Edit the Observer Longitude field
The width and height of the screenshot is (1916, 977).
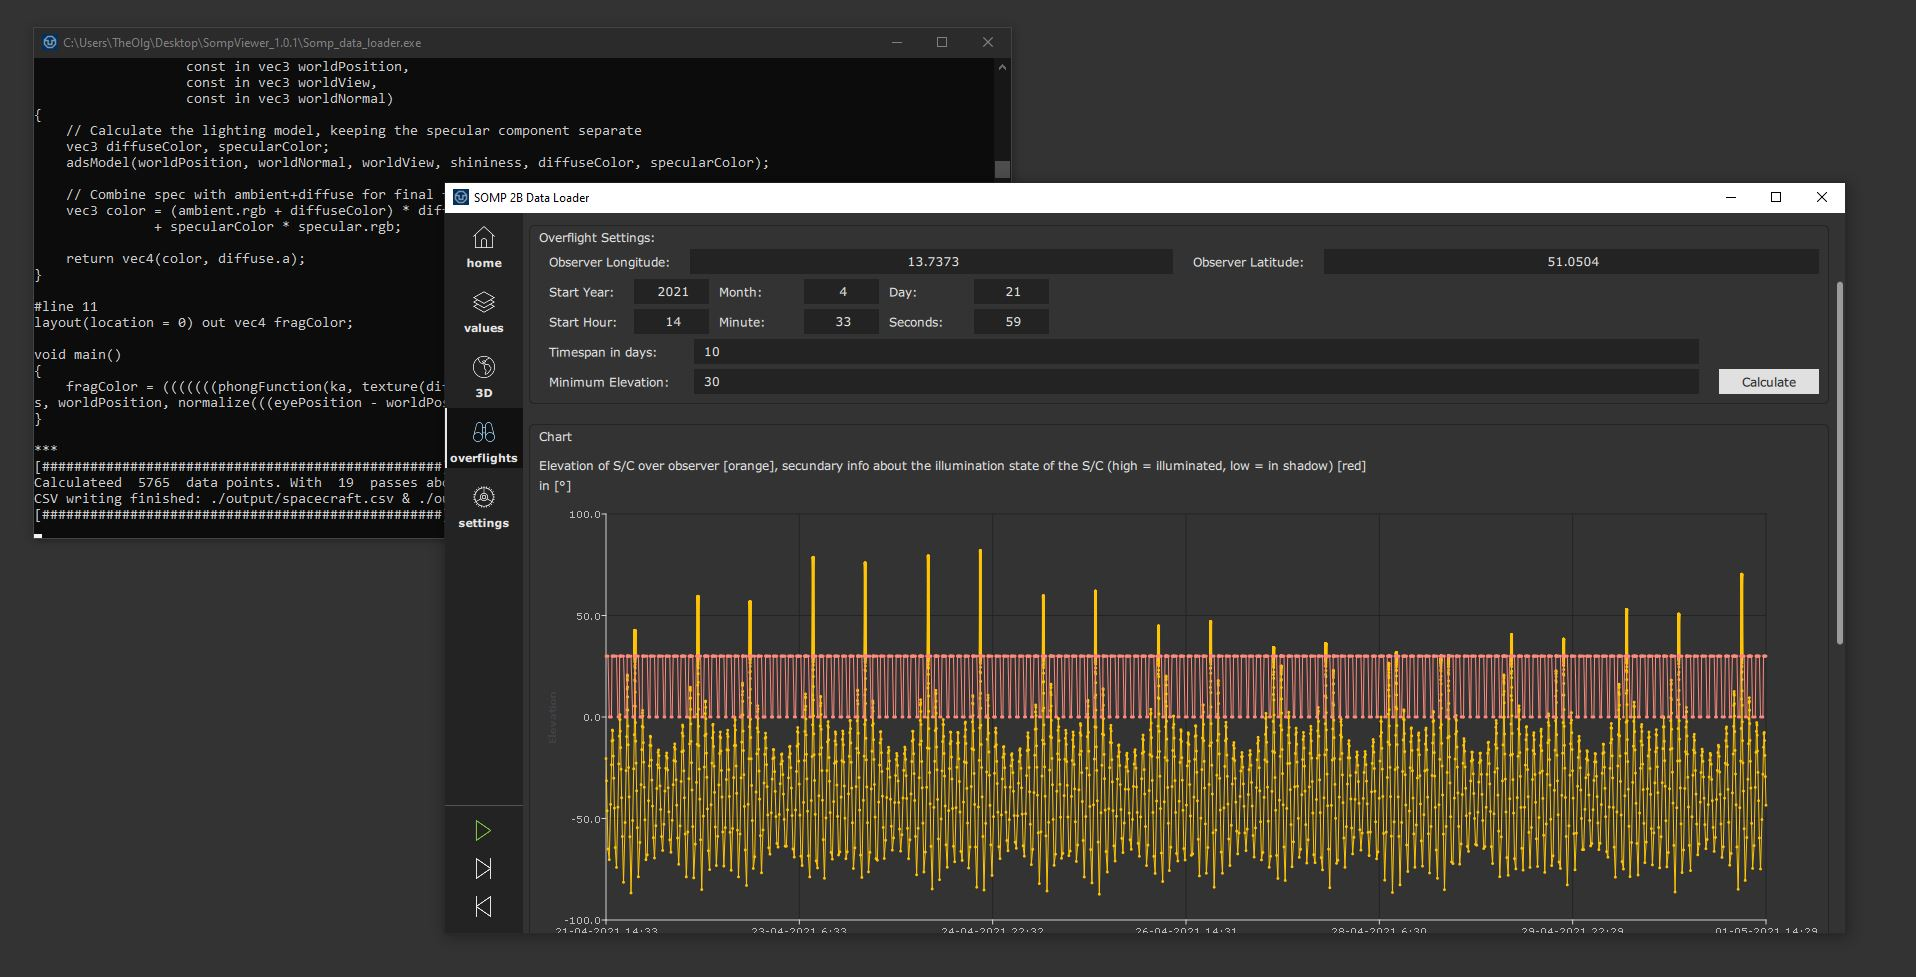[931, 262]
